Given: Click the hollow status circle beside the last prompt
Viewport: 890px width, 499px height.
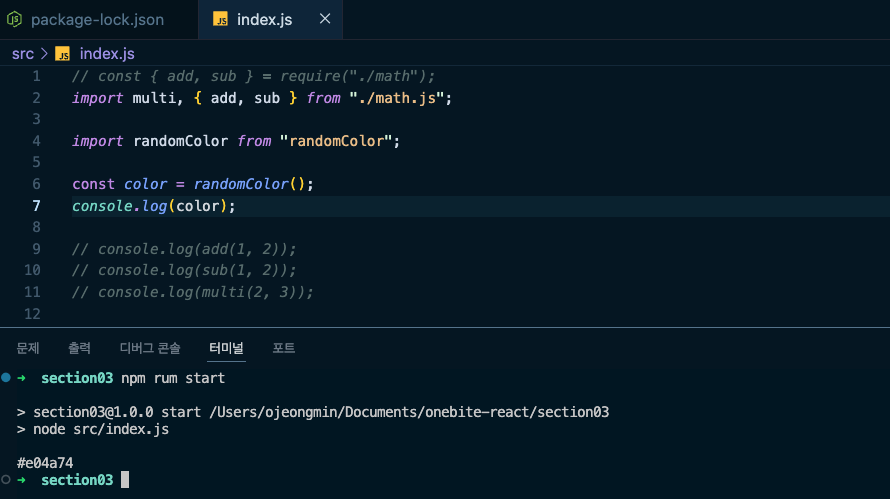Looking at the screenshot, I should 6,480.
